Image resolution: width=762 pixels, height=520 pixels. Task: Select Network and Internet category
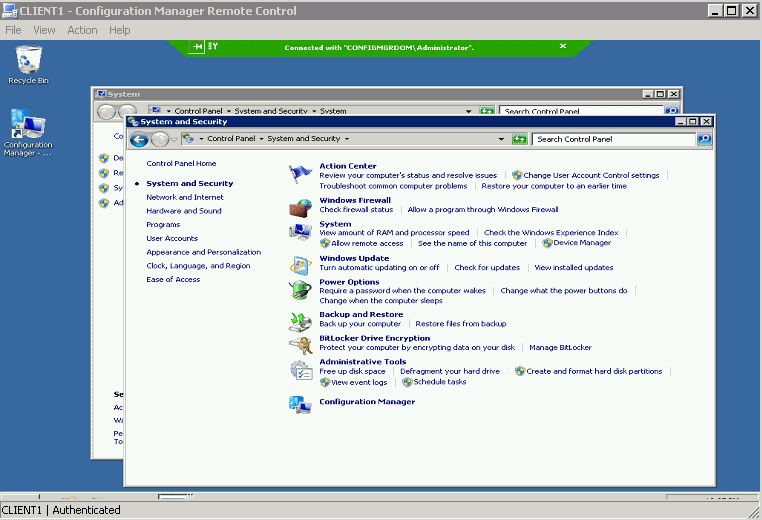[x=185, y=197]
